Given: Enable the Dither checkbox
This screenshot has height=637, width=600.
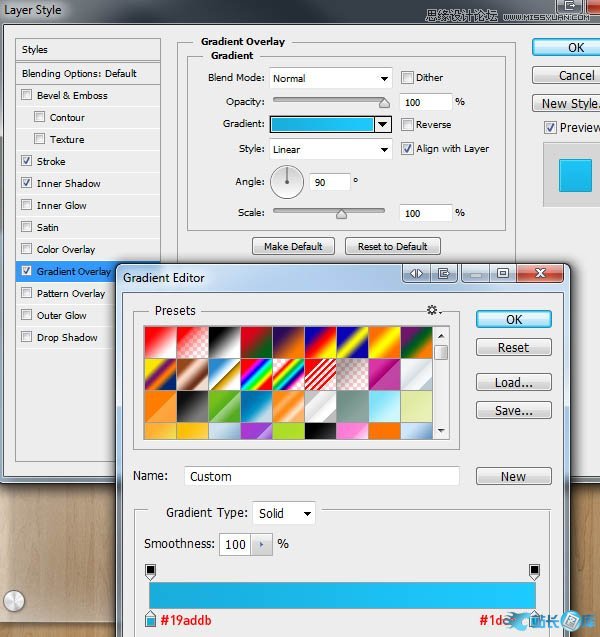Looking at the screenshot, I should pyautogui.click(x=408, y=78).
